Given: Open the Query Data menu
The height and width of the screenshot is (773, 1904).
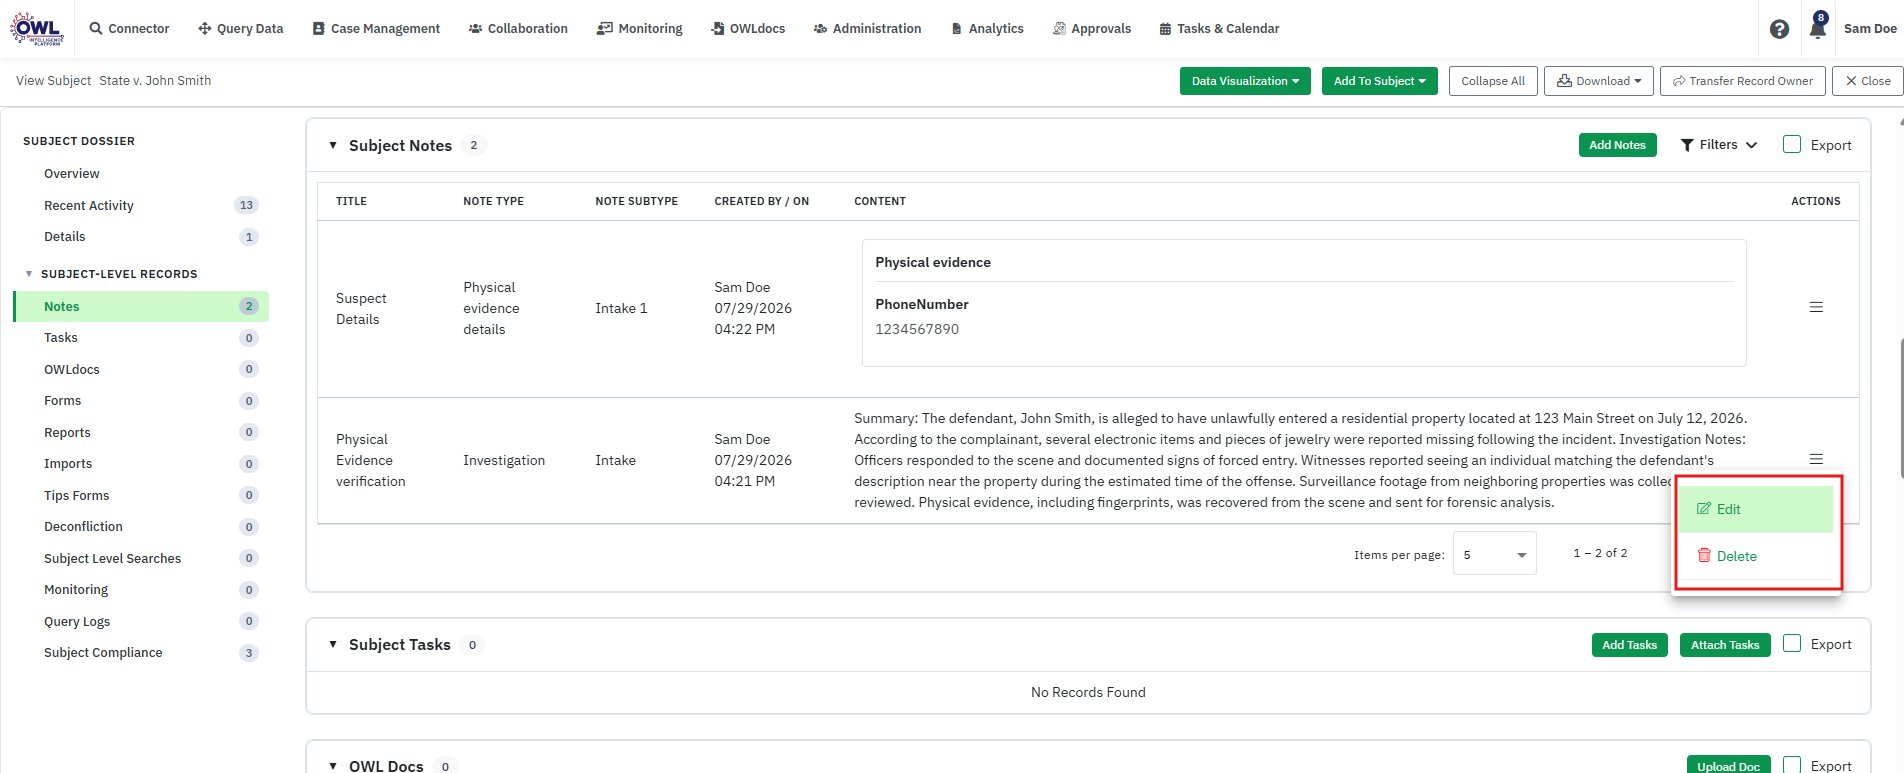Looking at the screenshot, I should 241,29.
